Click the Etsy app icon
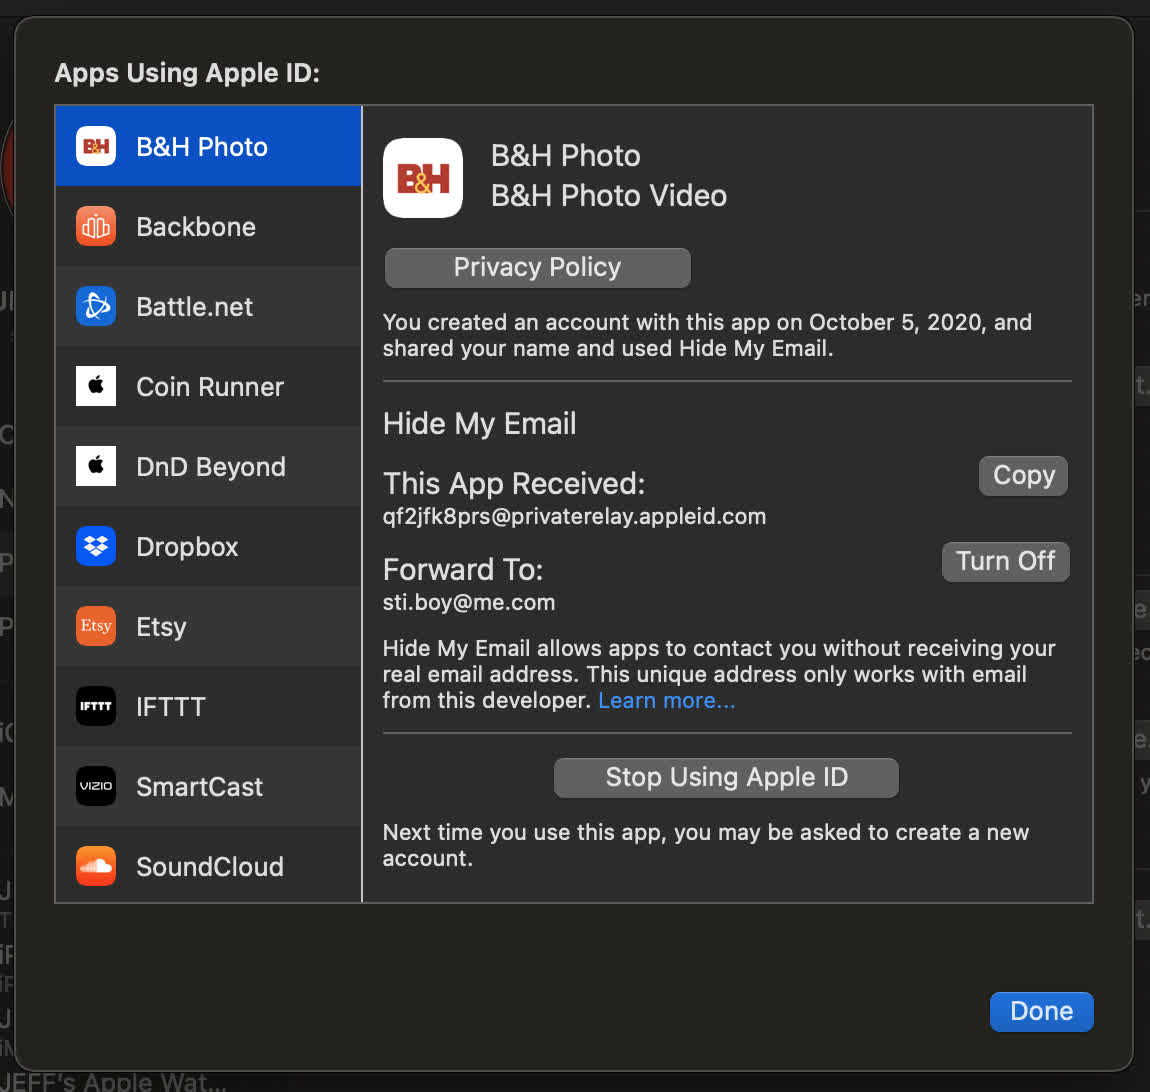Viewport: 1150px width, 1092px height. [x=96, y=626]
